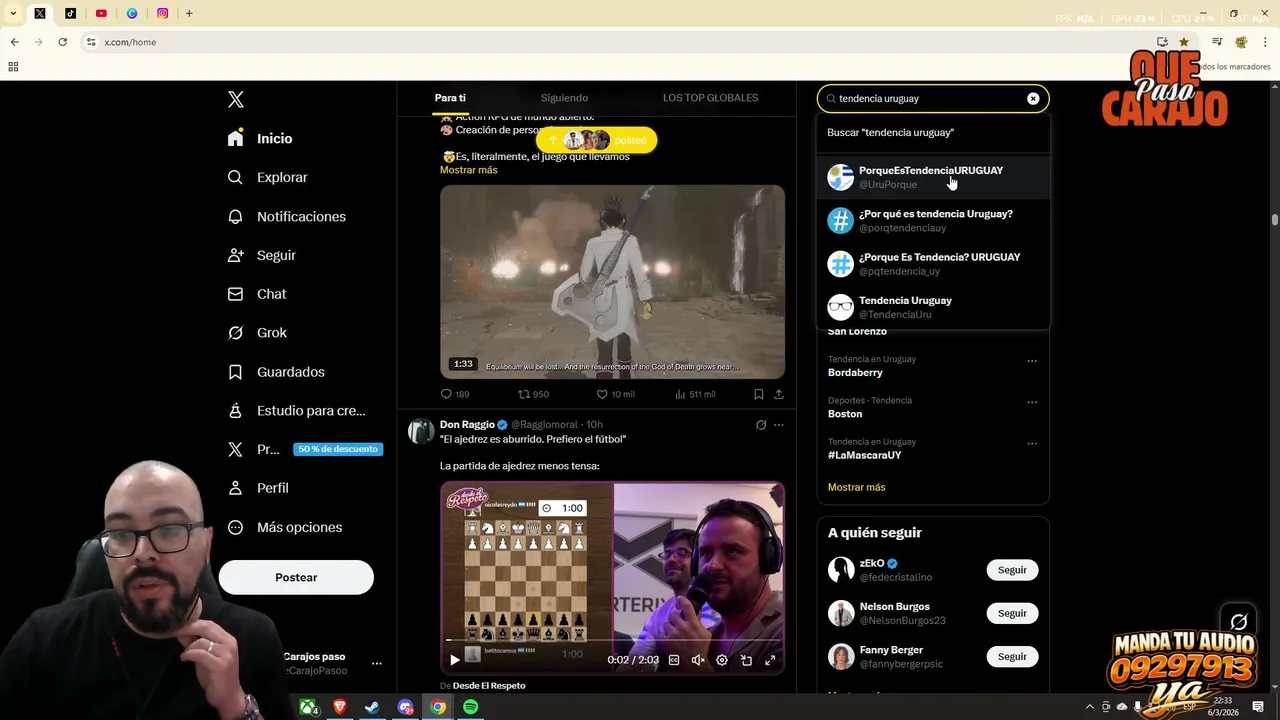Like the post with 10 mil likes
Image resolution: width=1280 pixels, height=720 pixels.
pyautogui.click(x=615, y=394)
